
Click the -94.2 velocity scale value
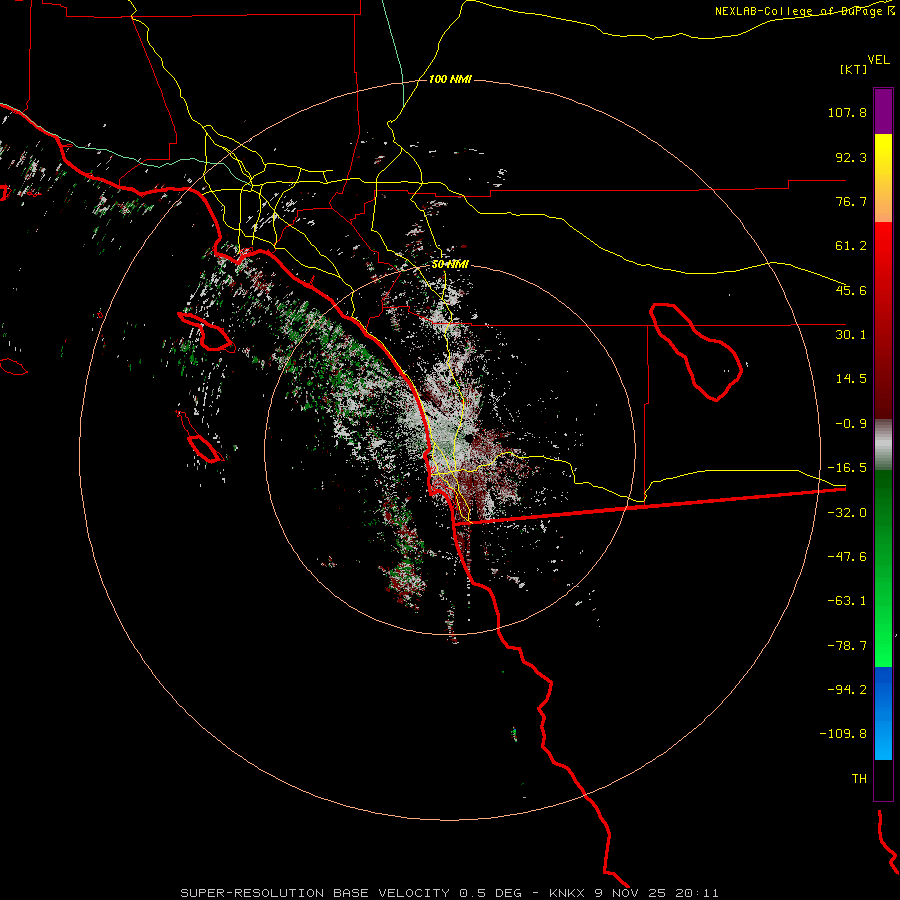[847, 690]
